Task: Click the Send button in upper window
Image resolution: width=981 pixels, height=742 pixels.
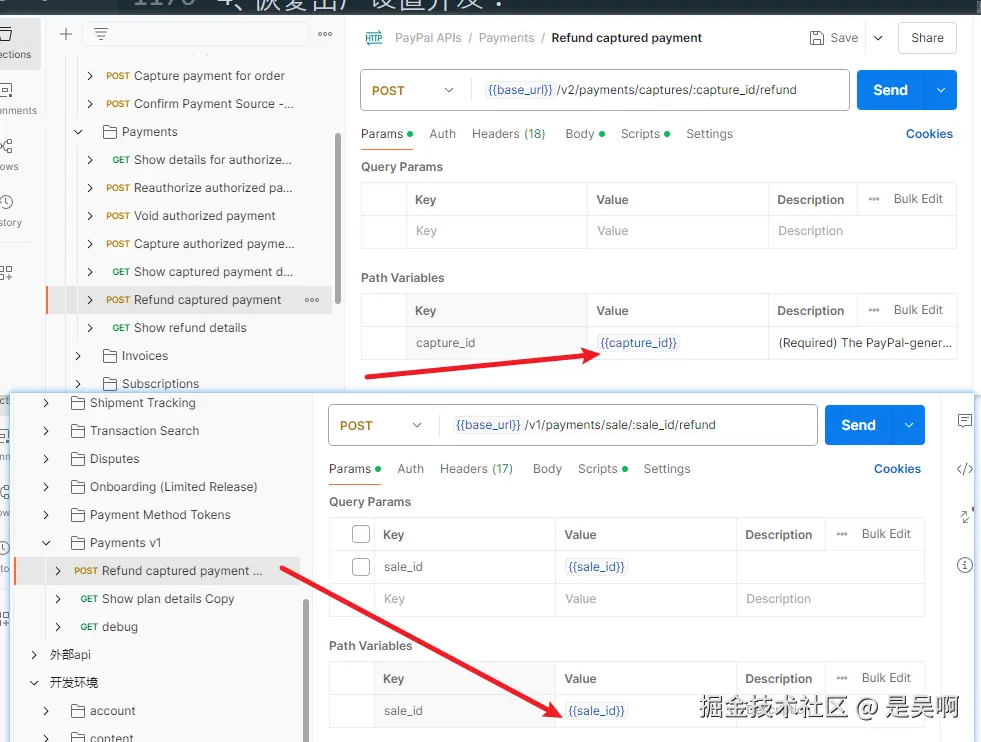Action: pyautogui.click(x=890, y=90)
